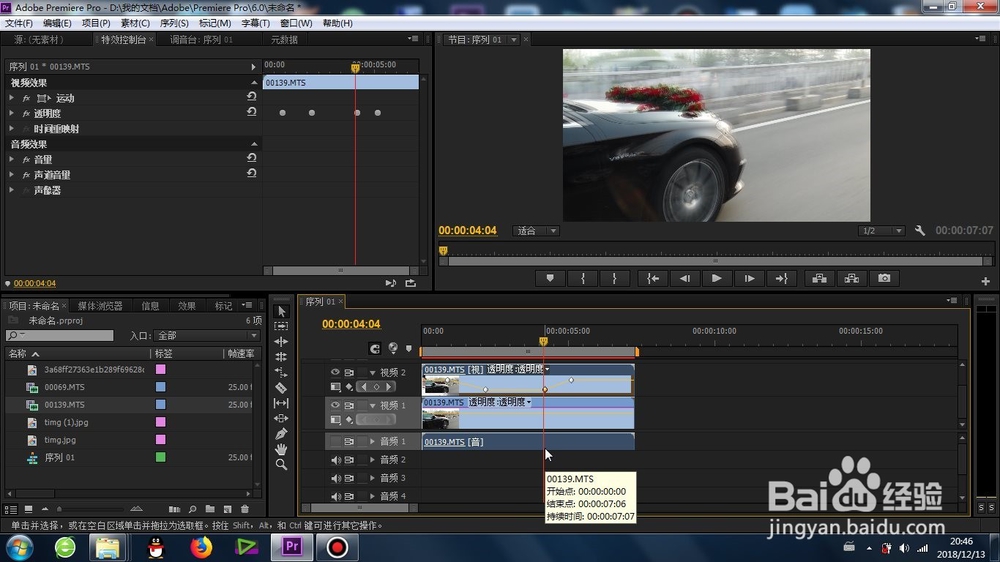Select 00069.MTS in project panel
Image resolution: width=1000 pixels, height=562 pixels.
pyautogui.click(x=64, y=387)
